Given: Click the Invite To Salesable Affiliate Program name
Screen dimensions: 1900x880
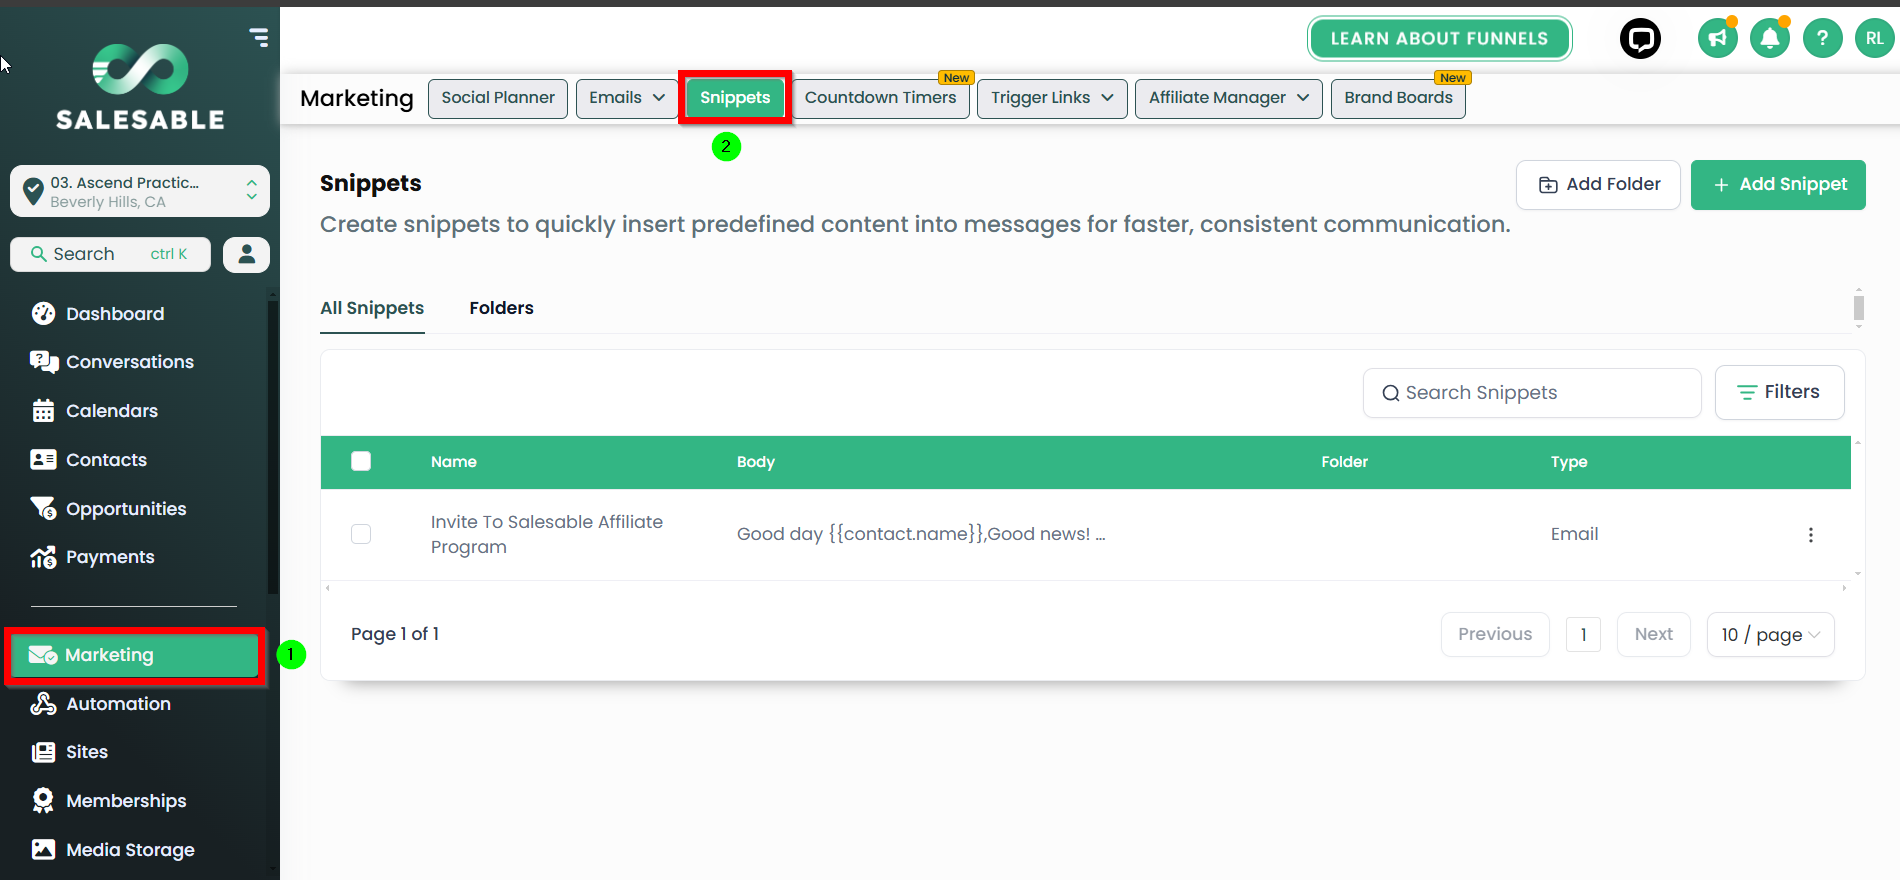Looking at the screenshot, I should click(547, 534).
